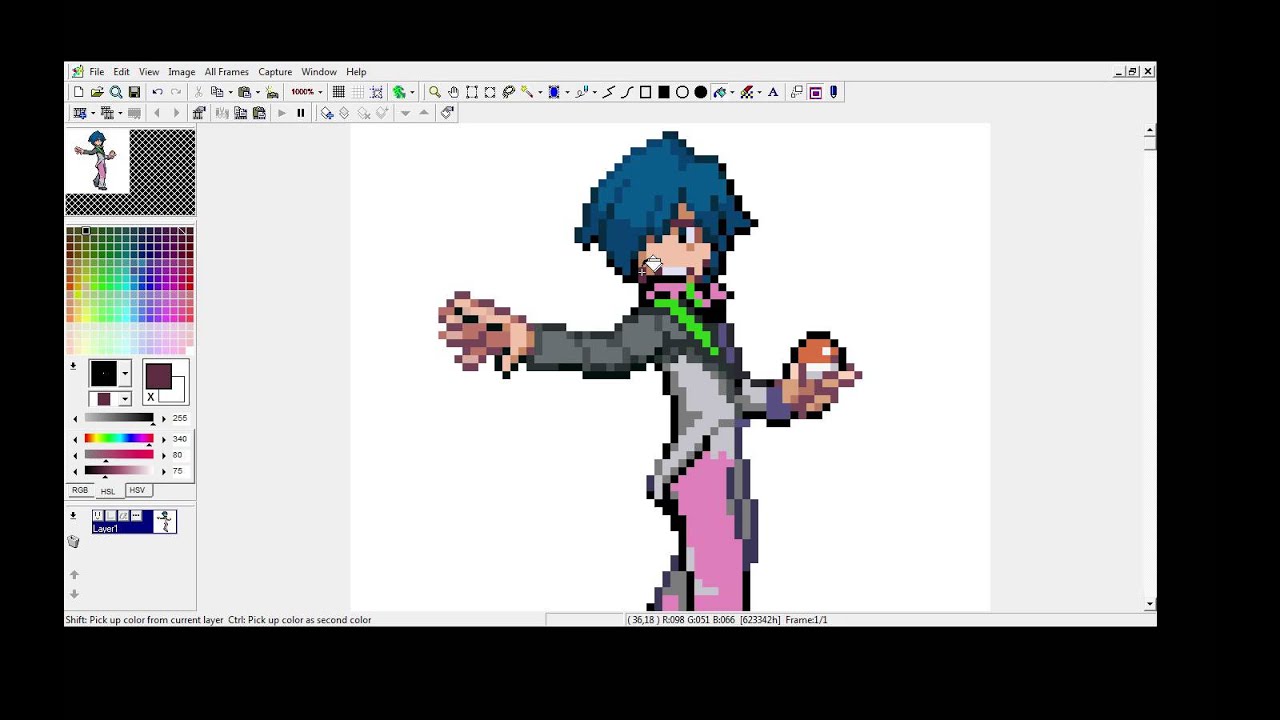Expand the green background-color icon dropdown
Viewport: 1280px width, 720px height.
point(412,92)
